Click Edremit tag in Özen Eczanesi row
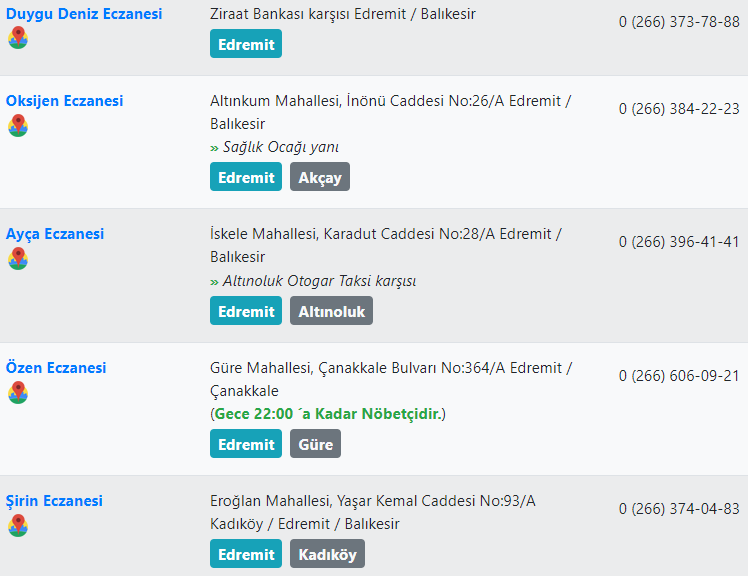The image size is (748, 576). 246,444
